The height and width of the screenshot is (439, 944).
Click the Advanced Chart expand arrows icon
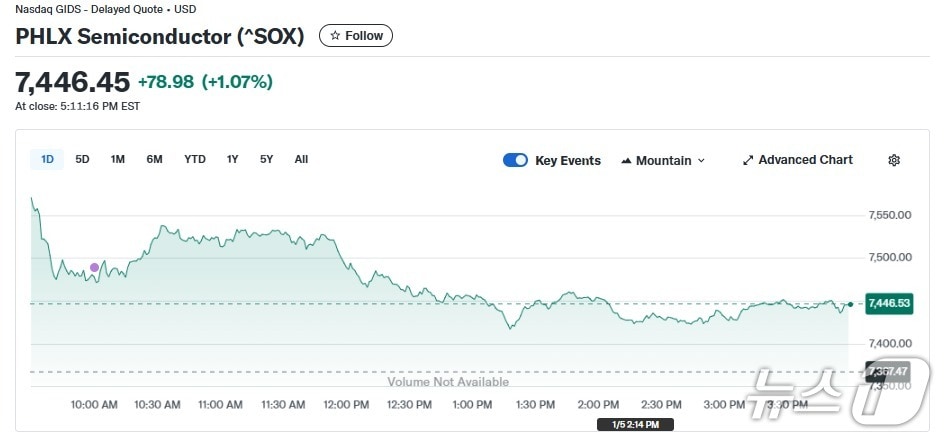coord(748,160)
